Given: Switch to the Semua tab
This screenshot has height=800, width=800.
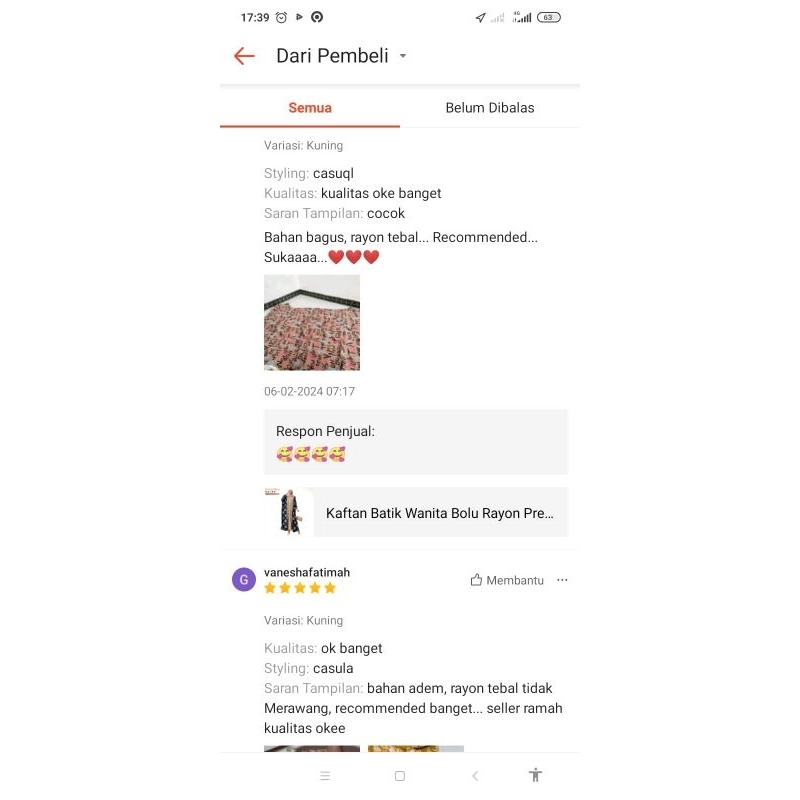Looking at the screenshot, I should pos(310,108).
